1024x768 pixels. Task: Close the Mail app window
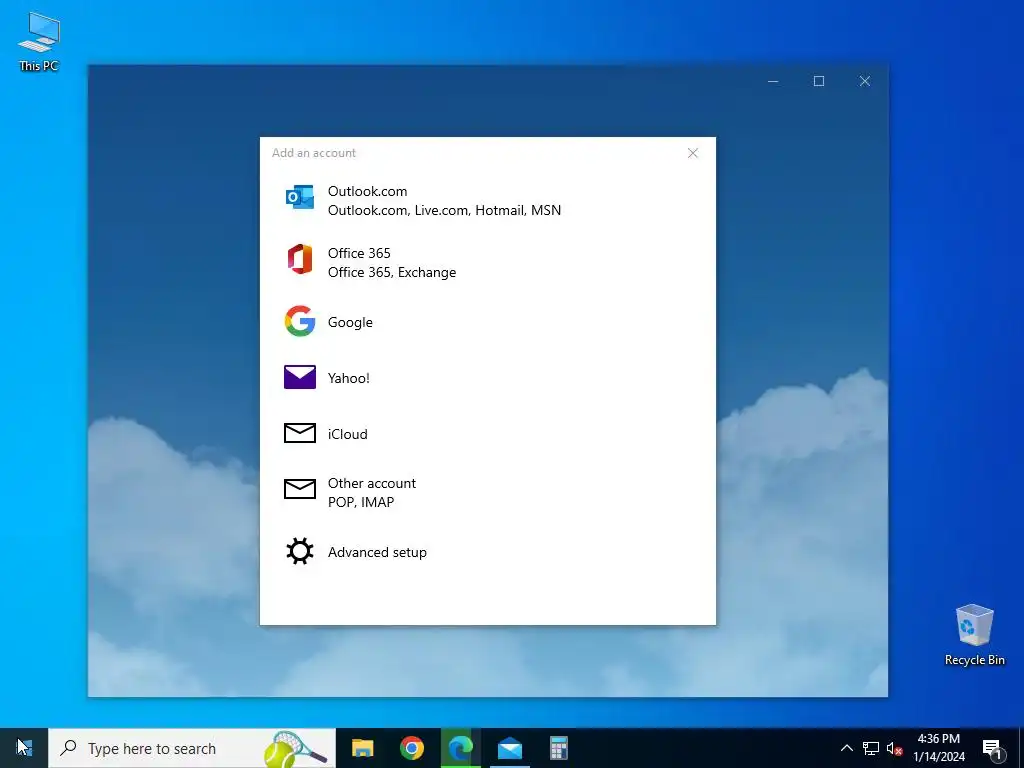(x=865, y=81)
